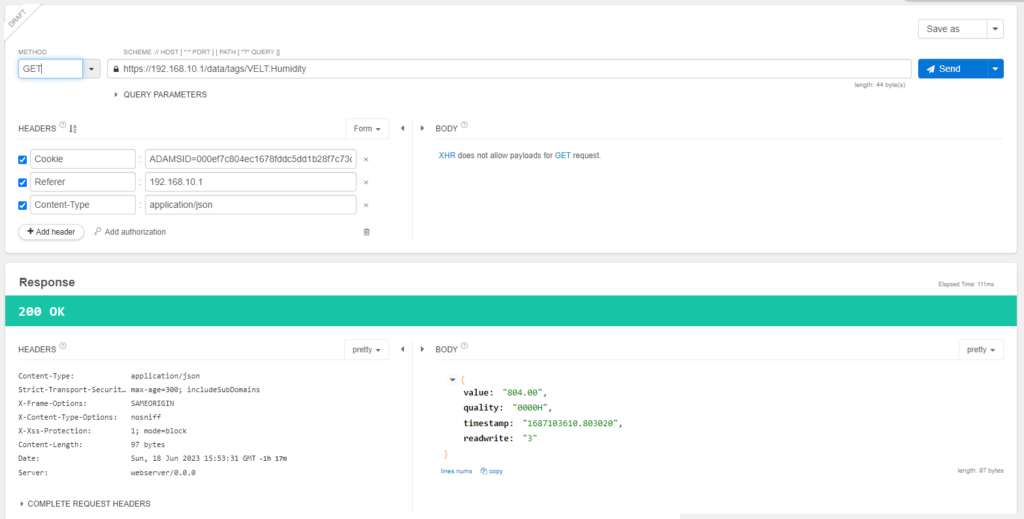Viewport: 1024px width, 519px height.
Task: Click the 97 bytes Content-Length value
Action: click(x=148, y=445)
